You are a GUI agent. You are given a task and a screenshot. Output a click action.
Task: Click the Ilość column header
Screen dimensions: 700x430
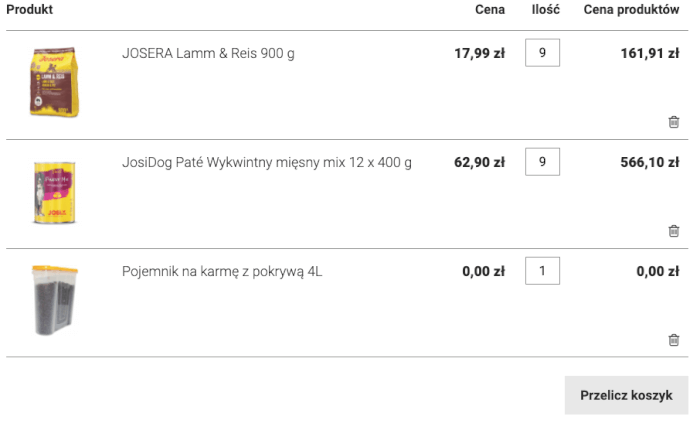546,10
